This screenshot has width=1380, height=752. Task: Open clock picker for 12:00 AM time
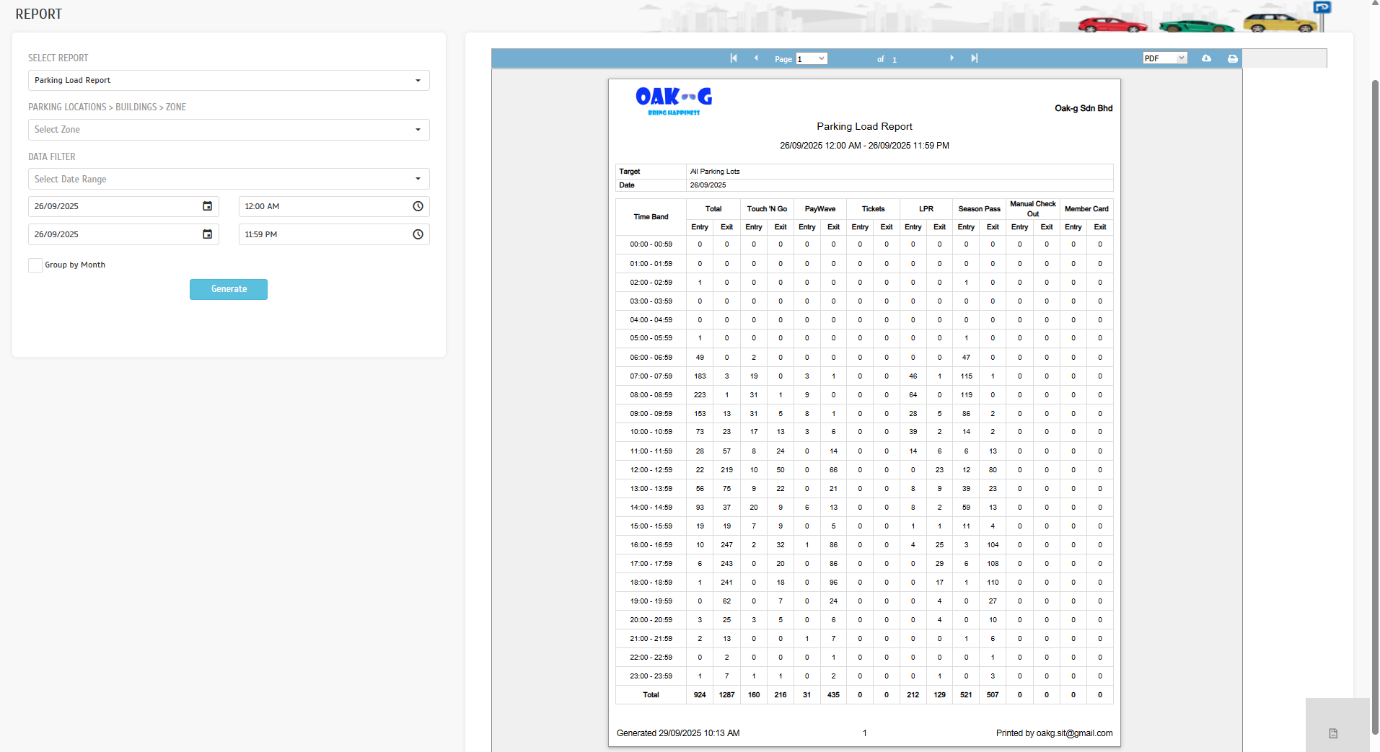click(x=418, y=206)
